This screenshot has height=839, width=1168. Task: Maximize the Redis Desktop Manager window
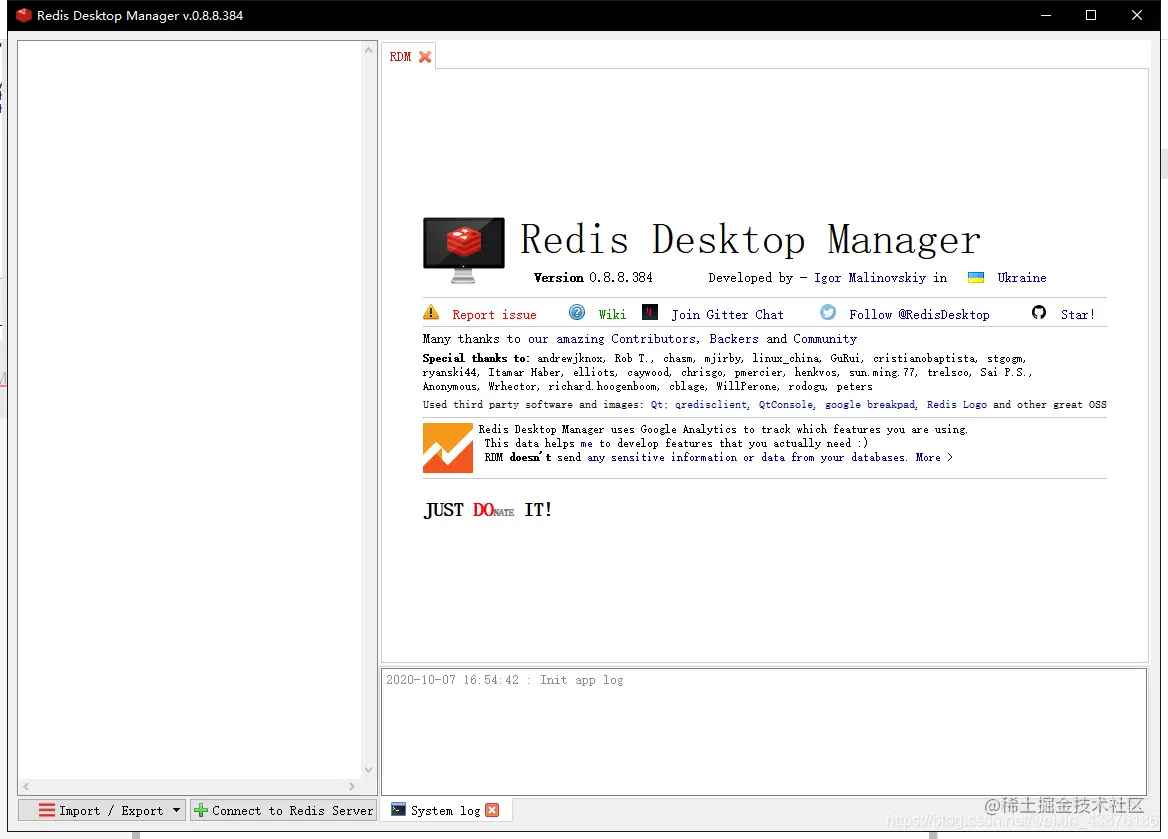pyautogui.click(x=1091, y=15)
